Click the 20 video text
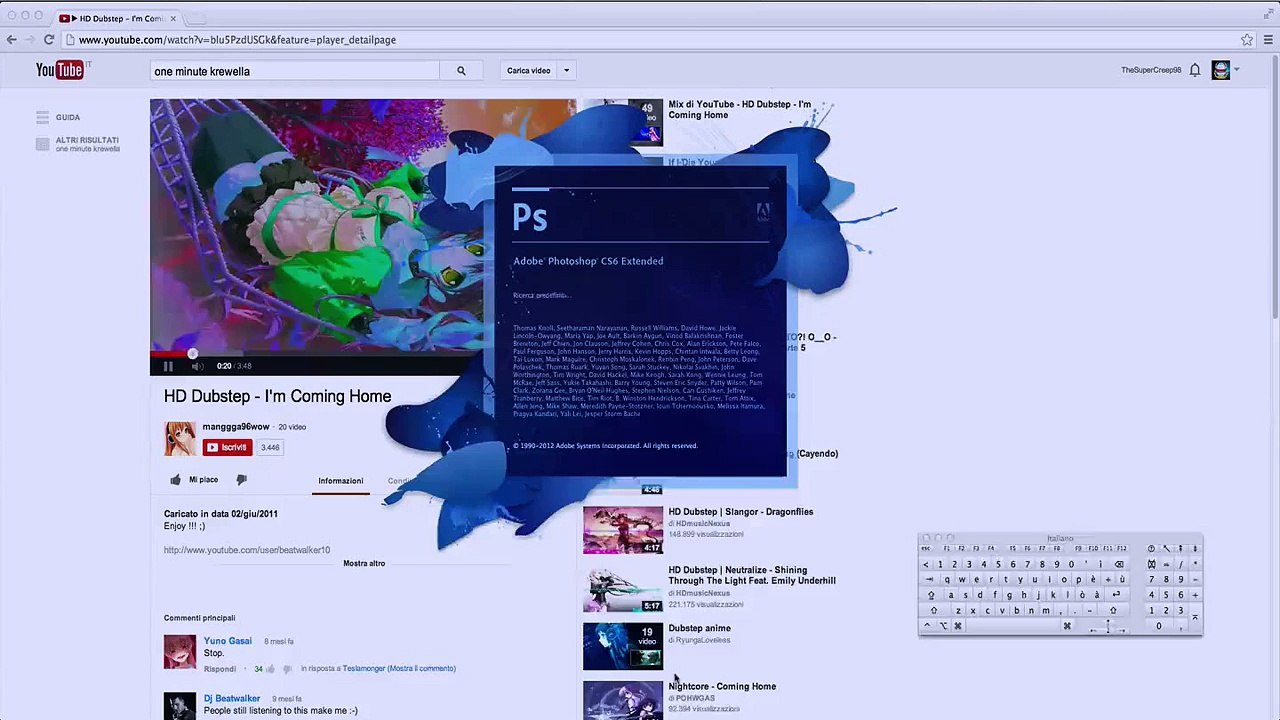Viewport: 1280px width, 720px height. pos(292,427)
